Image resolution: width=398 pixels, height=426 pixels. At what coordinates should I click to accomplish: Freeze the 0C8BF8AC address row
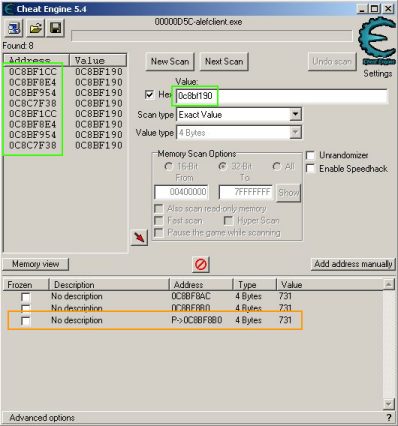pyautogui.click(x=25, y=297)
